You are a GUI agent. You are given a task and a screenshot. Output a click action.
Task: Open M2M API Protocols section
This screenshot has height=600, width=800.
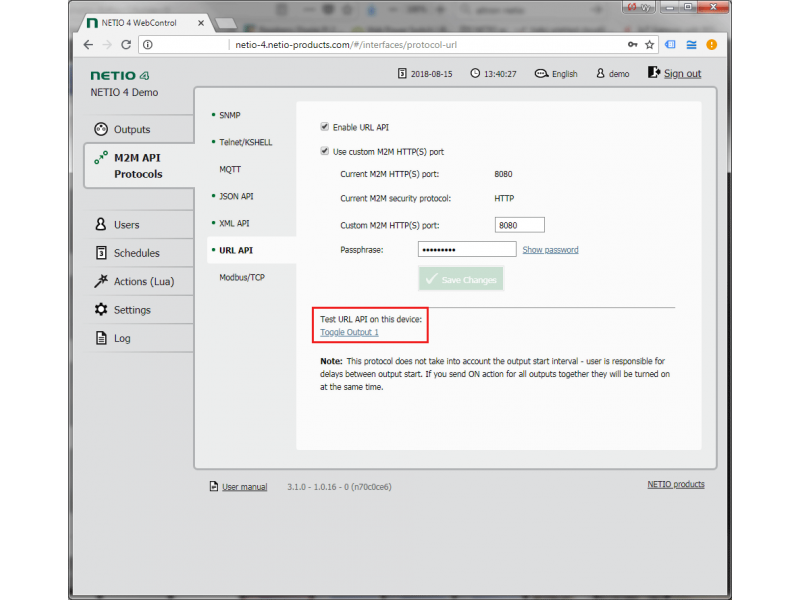(x=139, y=166)
